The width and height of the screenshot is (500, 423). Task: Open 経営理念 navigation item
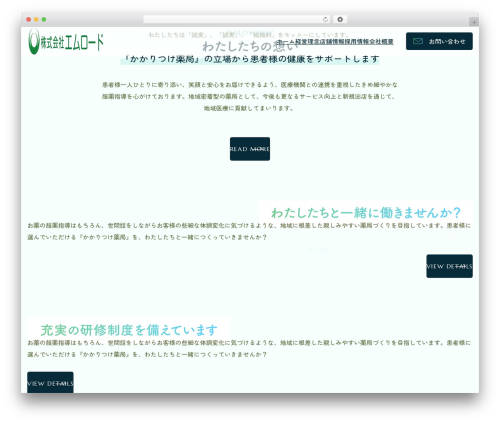click(x=307, y=42)
